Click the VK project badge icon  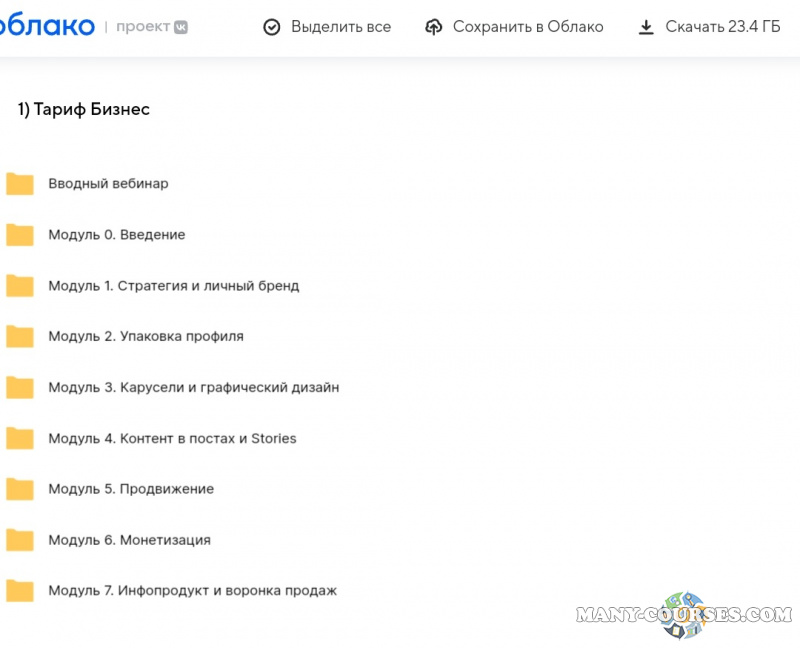(x=180, y=27)
